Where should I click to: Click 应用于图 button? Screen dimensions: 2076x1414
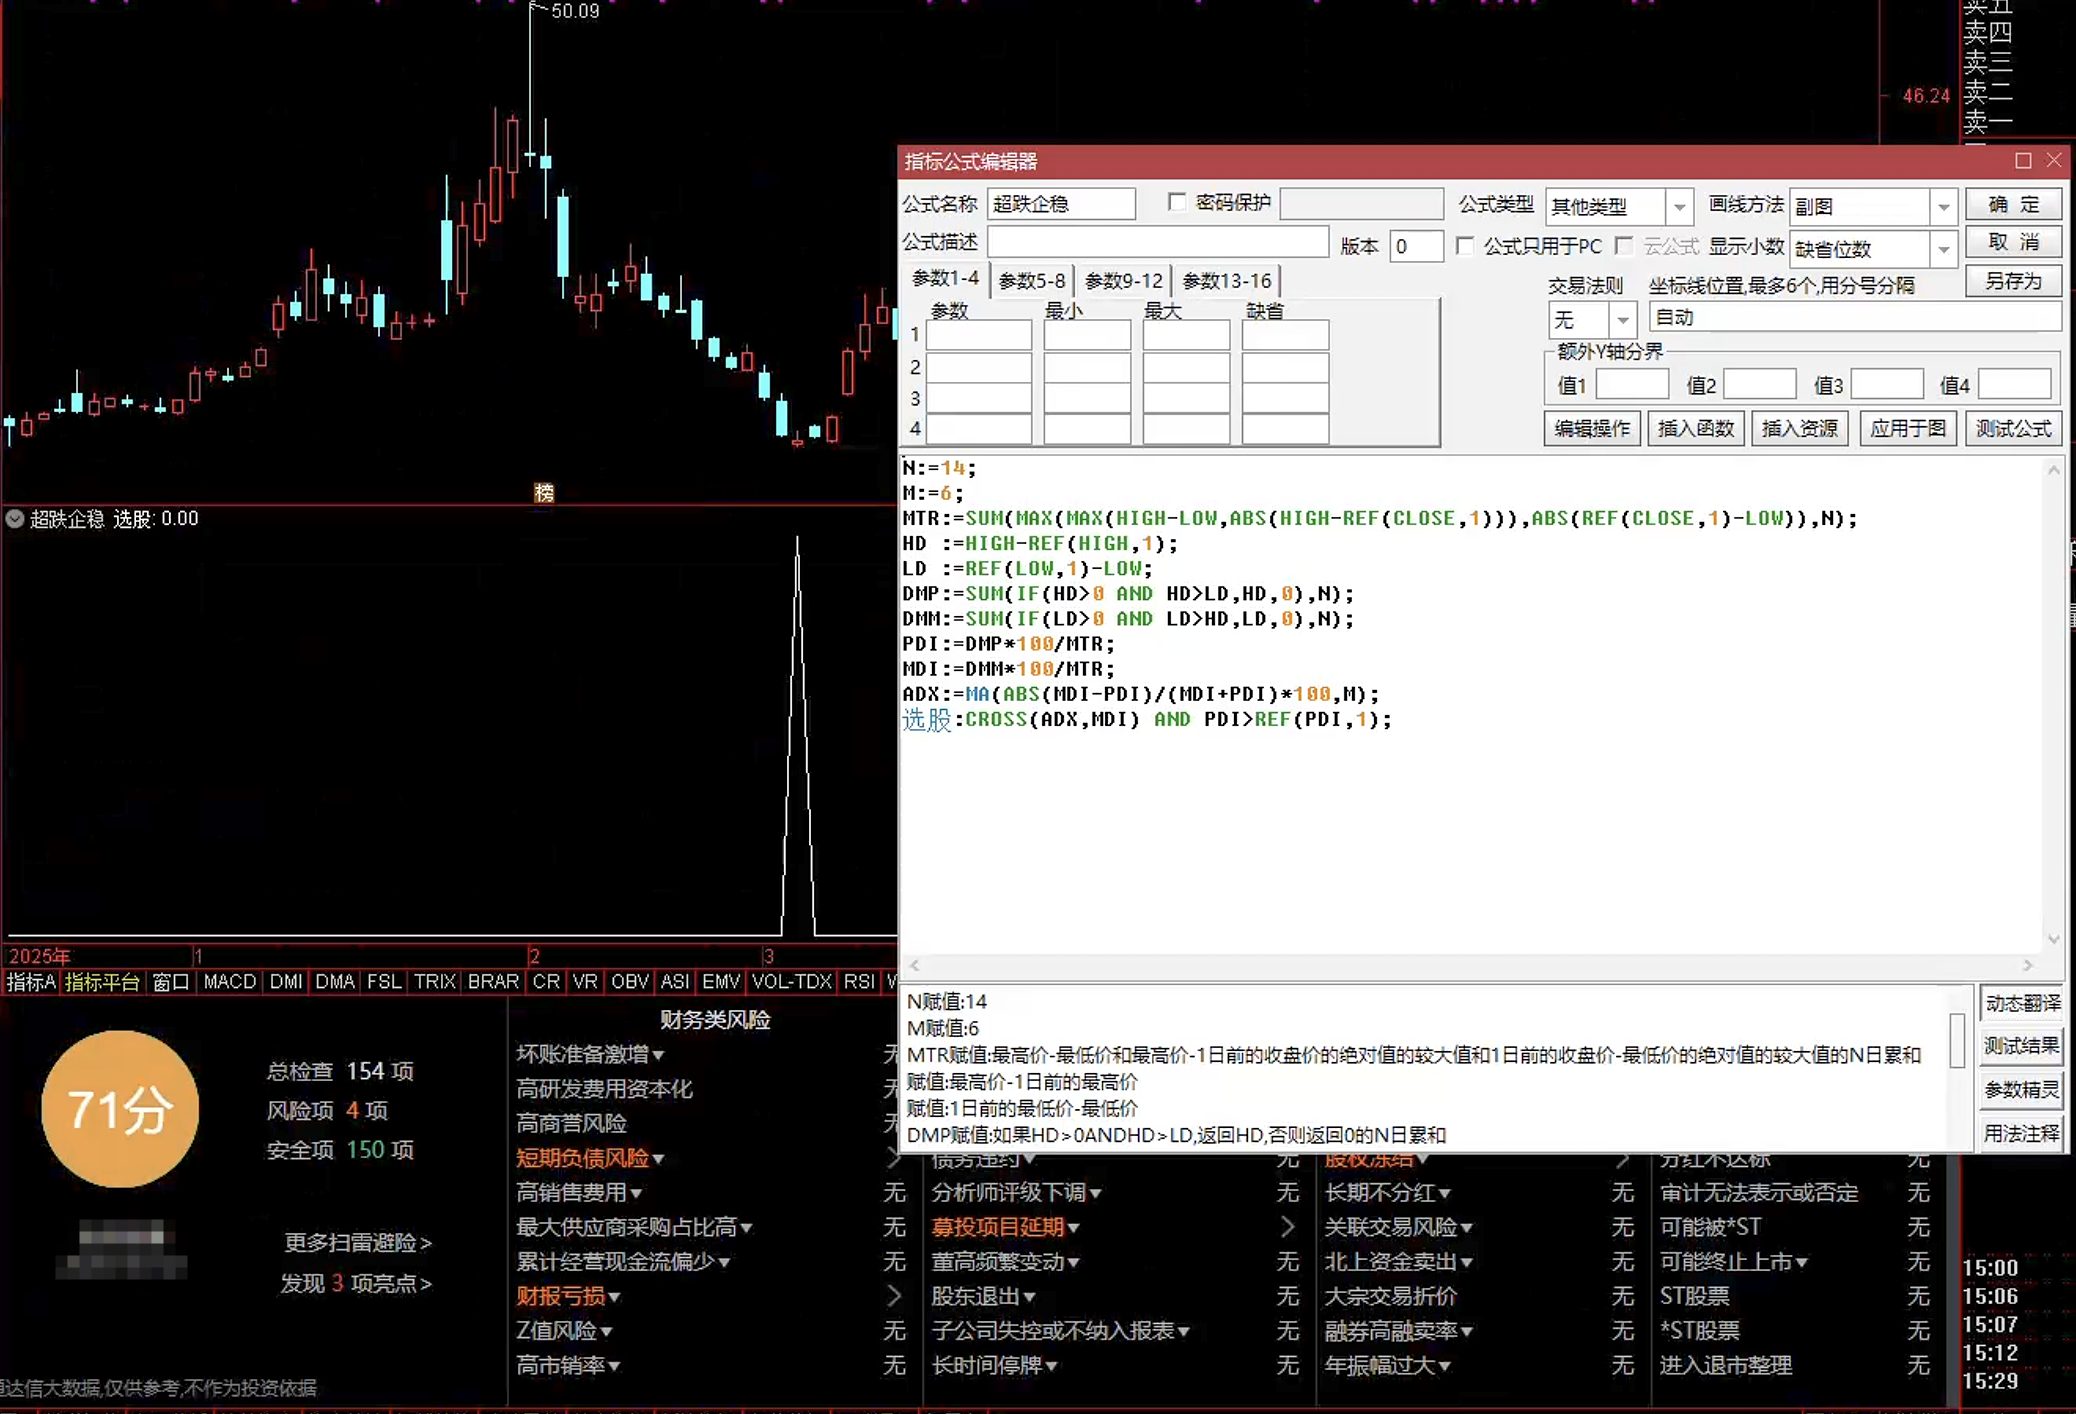click(x=1908, y=428)
